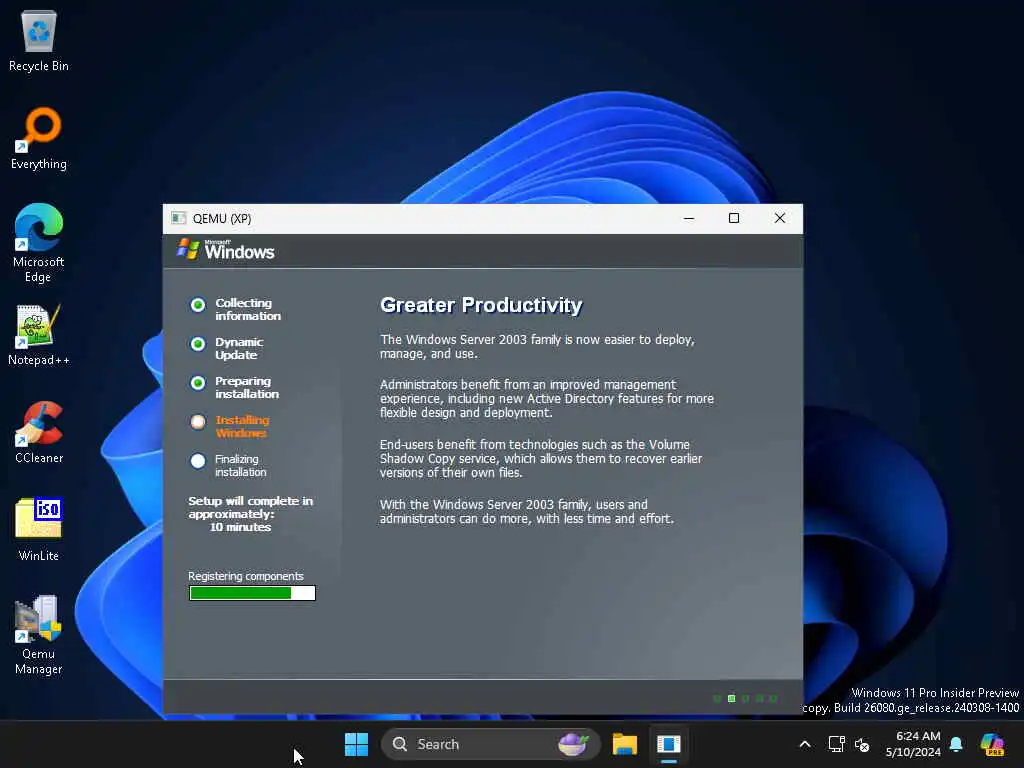The width and height of the screenshot is (1024, 768).
Task: Click the Installing Windows step indicator
Action: point(198,423)
